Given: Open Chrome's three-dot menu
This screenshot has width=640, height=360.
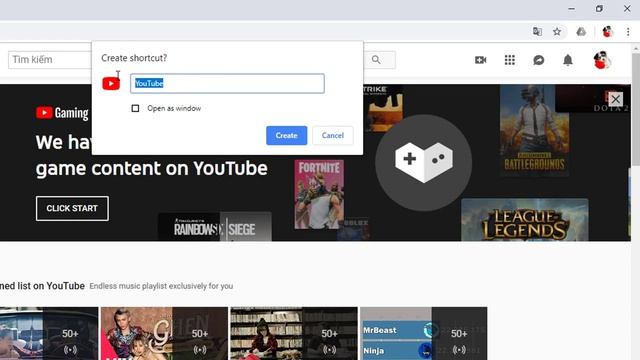Looking at the screenshot, I should [628, 31].
